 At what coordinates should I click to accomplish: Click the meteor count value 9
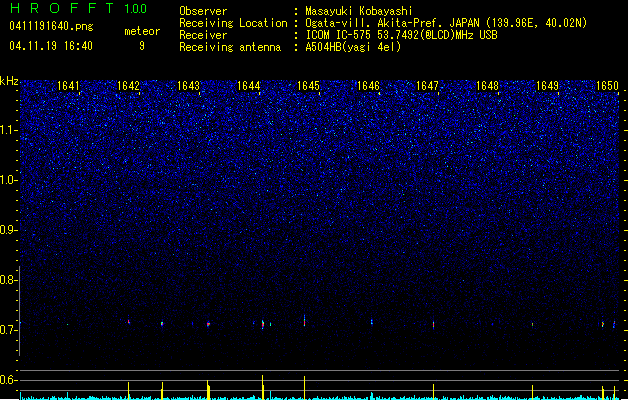pyautogui.click(x=142, y=46)
